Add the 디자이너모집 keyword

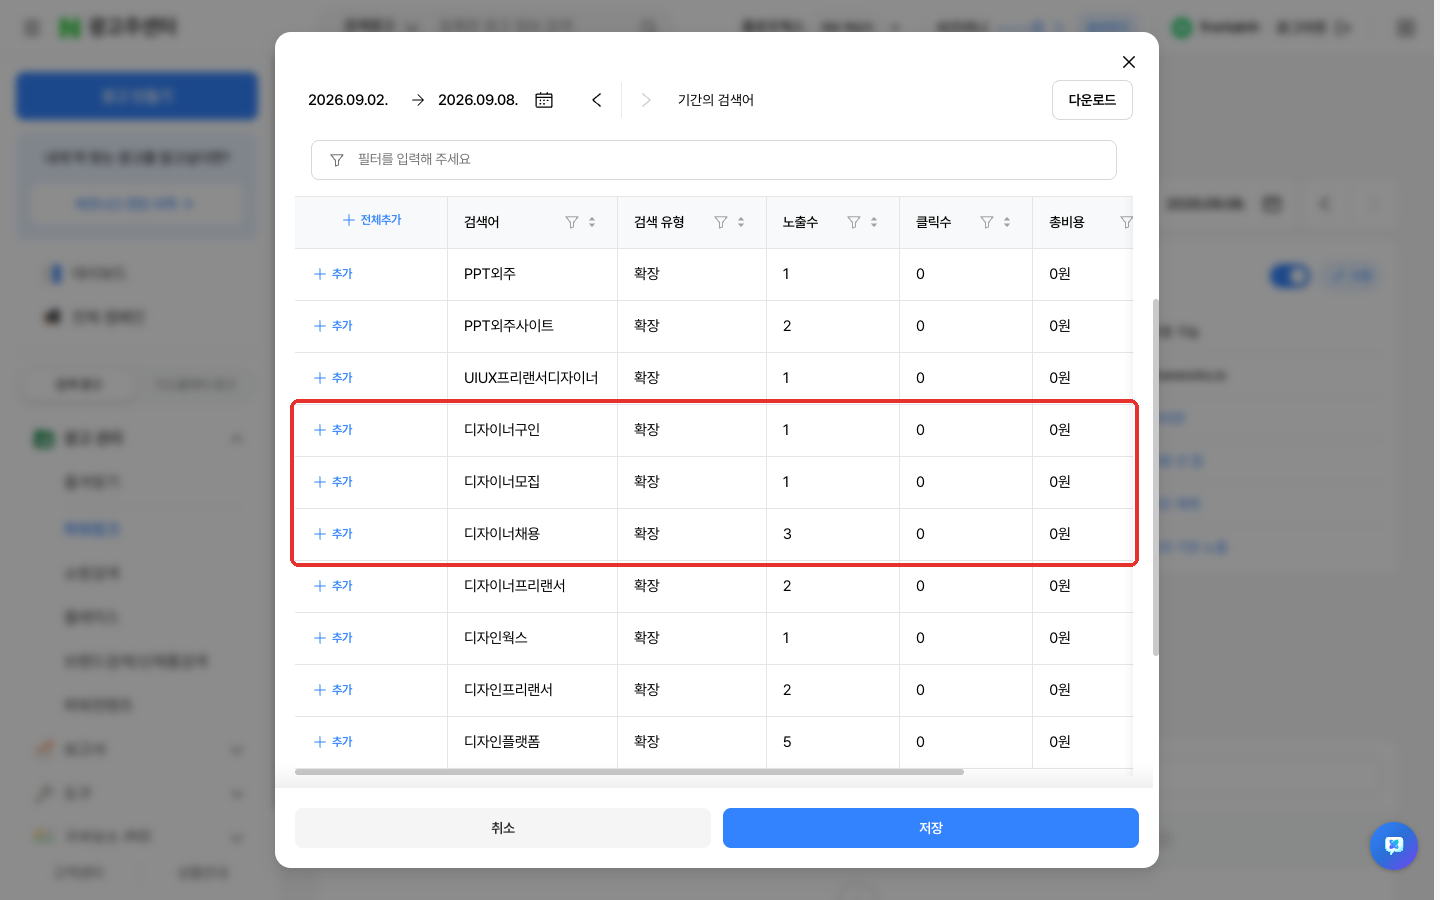pos(333,482)
